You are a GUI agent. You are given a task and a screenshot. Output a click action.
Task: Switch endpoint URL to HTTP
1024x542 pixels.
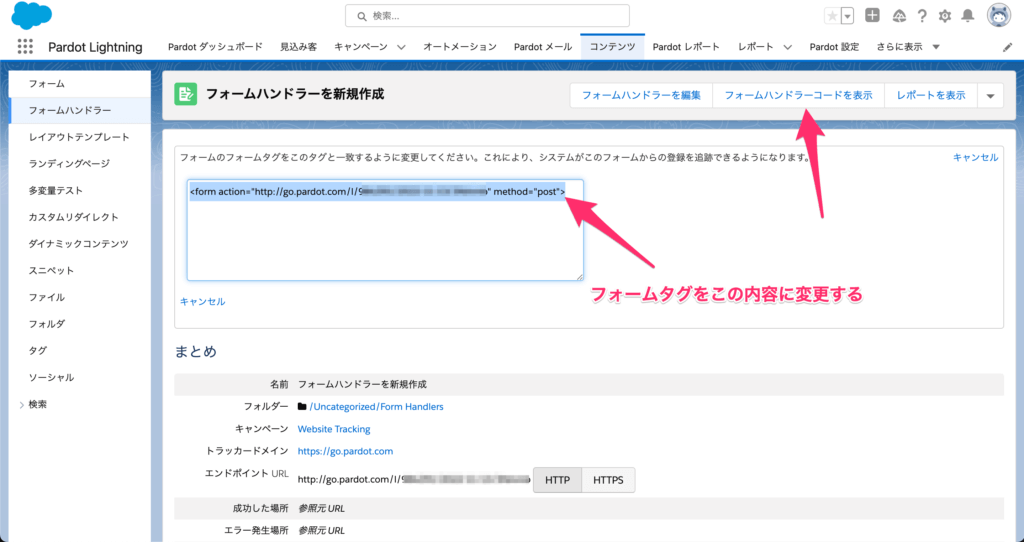[557, 480]
